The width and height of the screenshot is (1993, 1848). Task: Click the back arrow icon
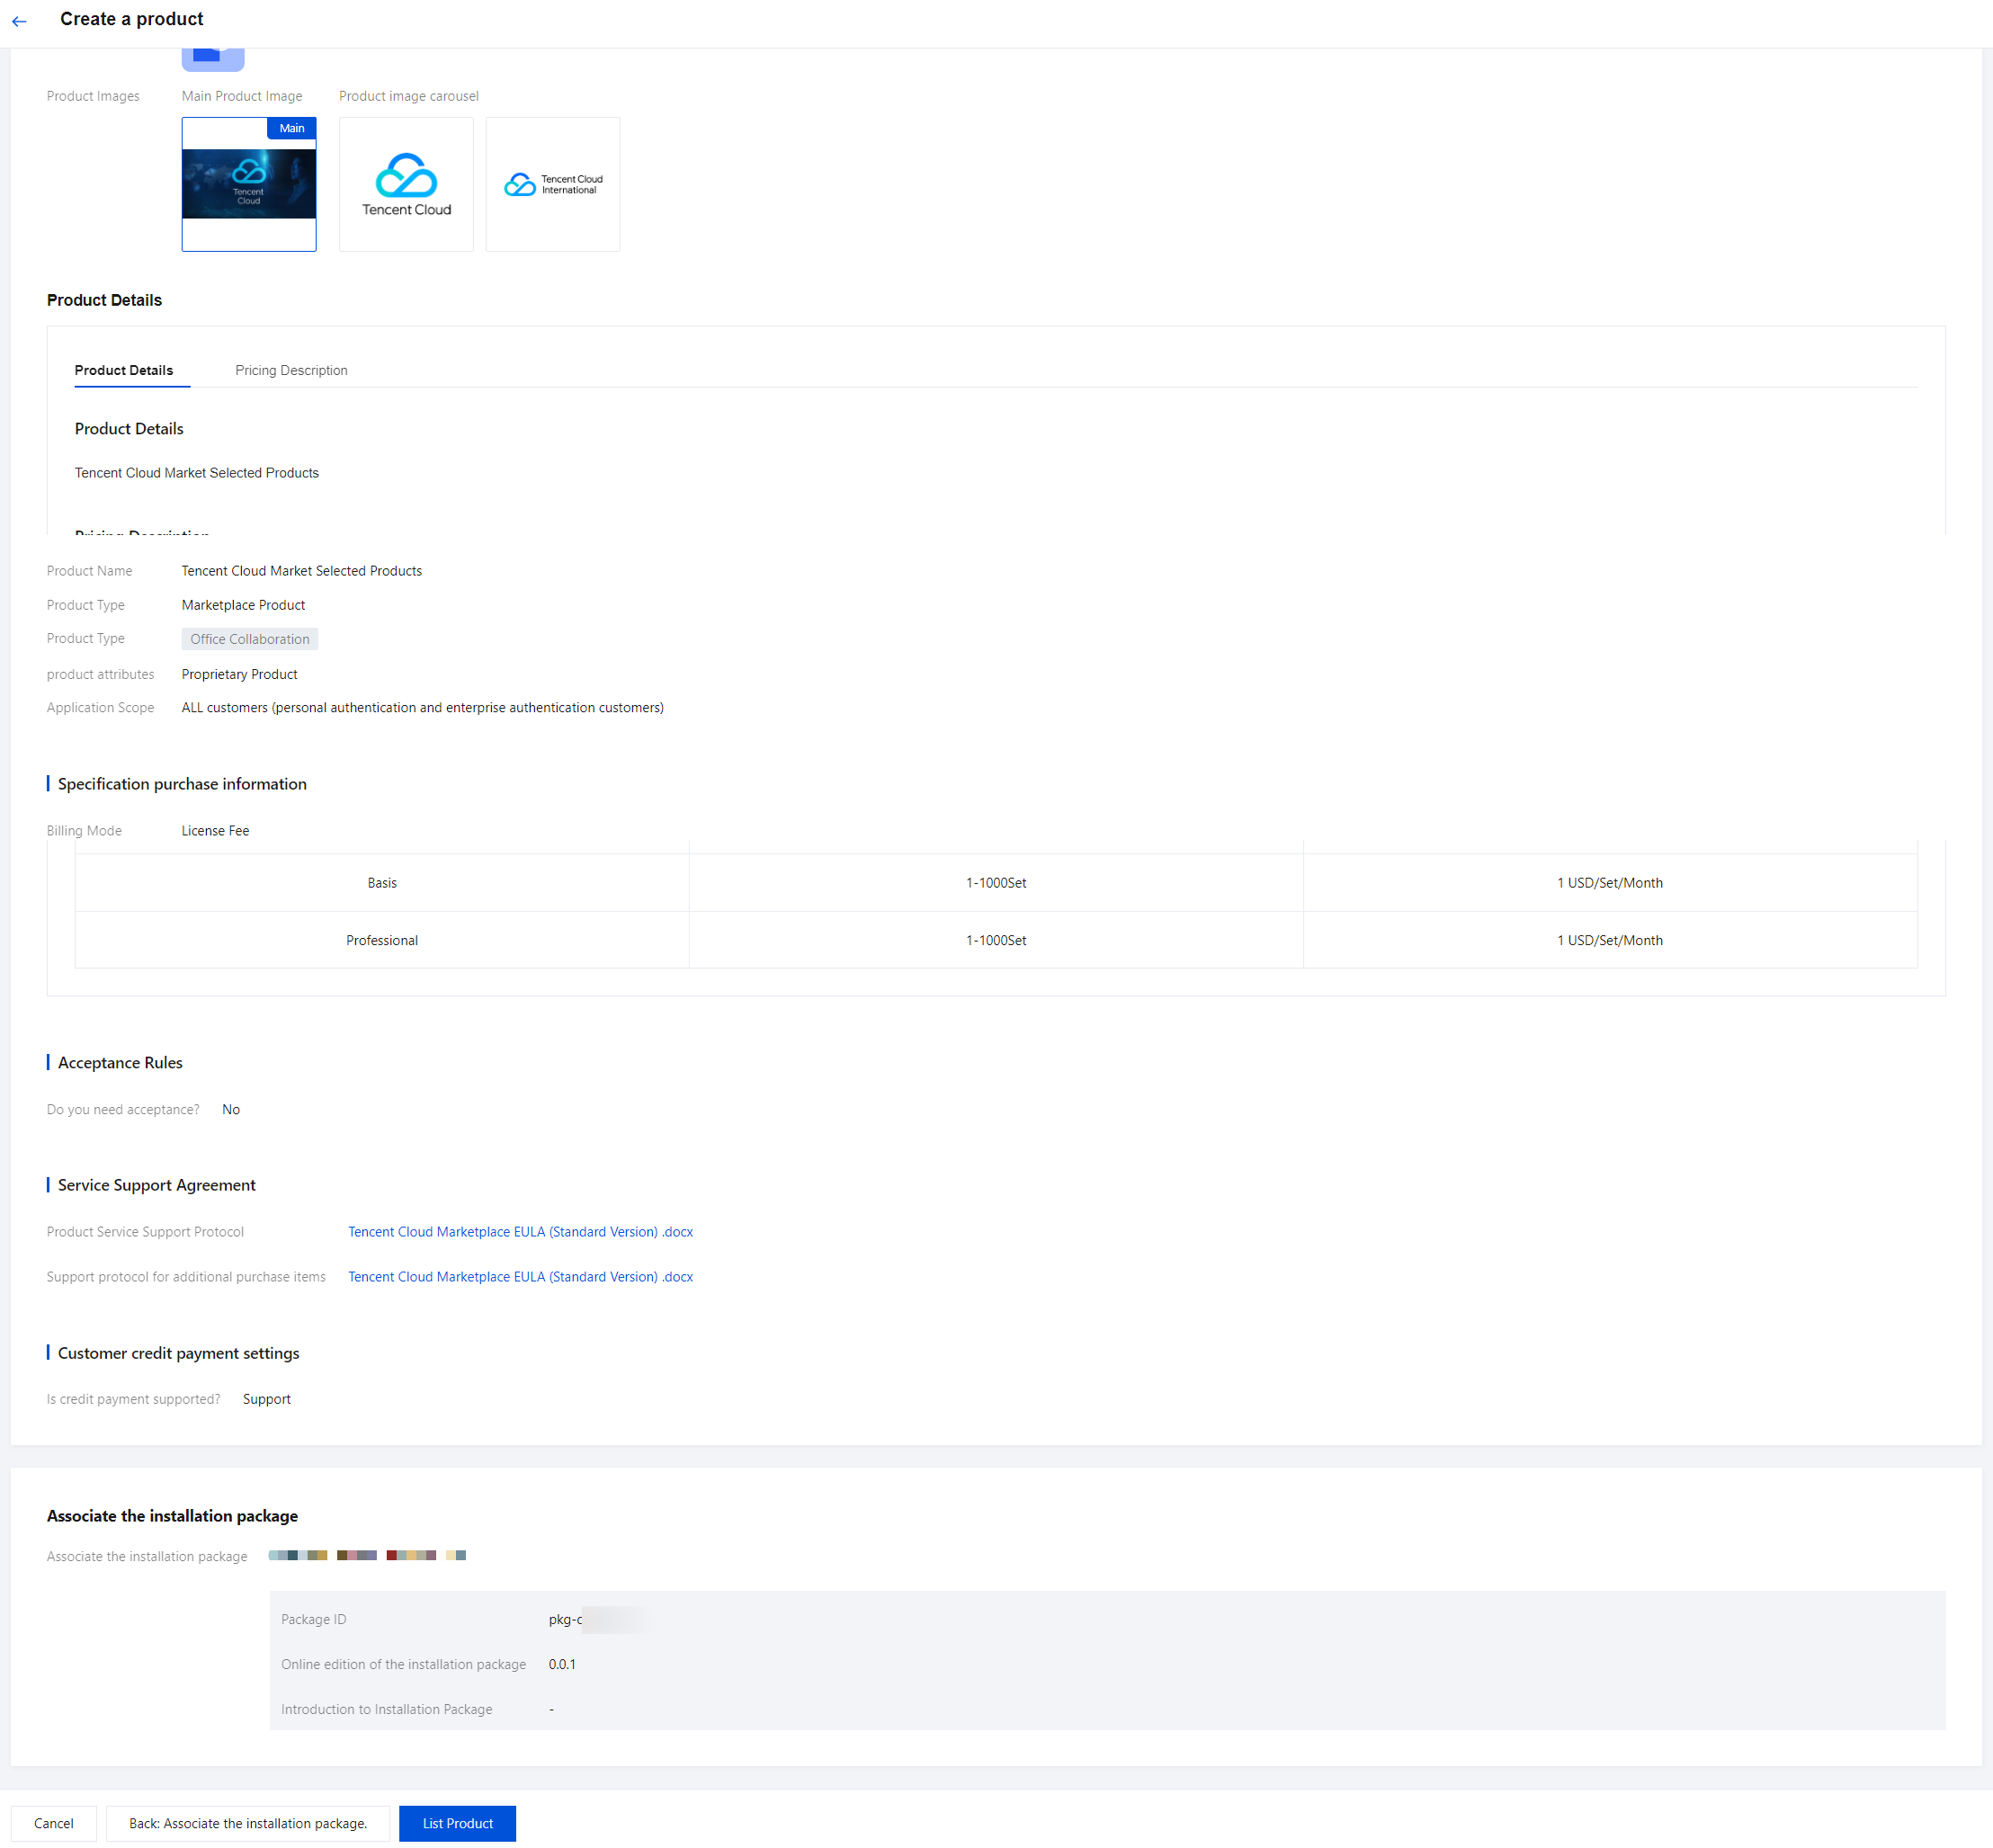(19, 20)
